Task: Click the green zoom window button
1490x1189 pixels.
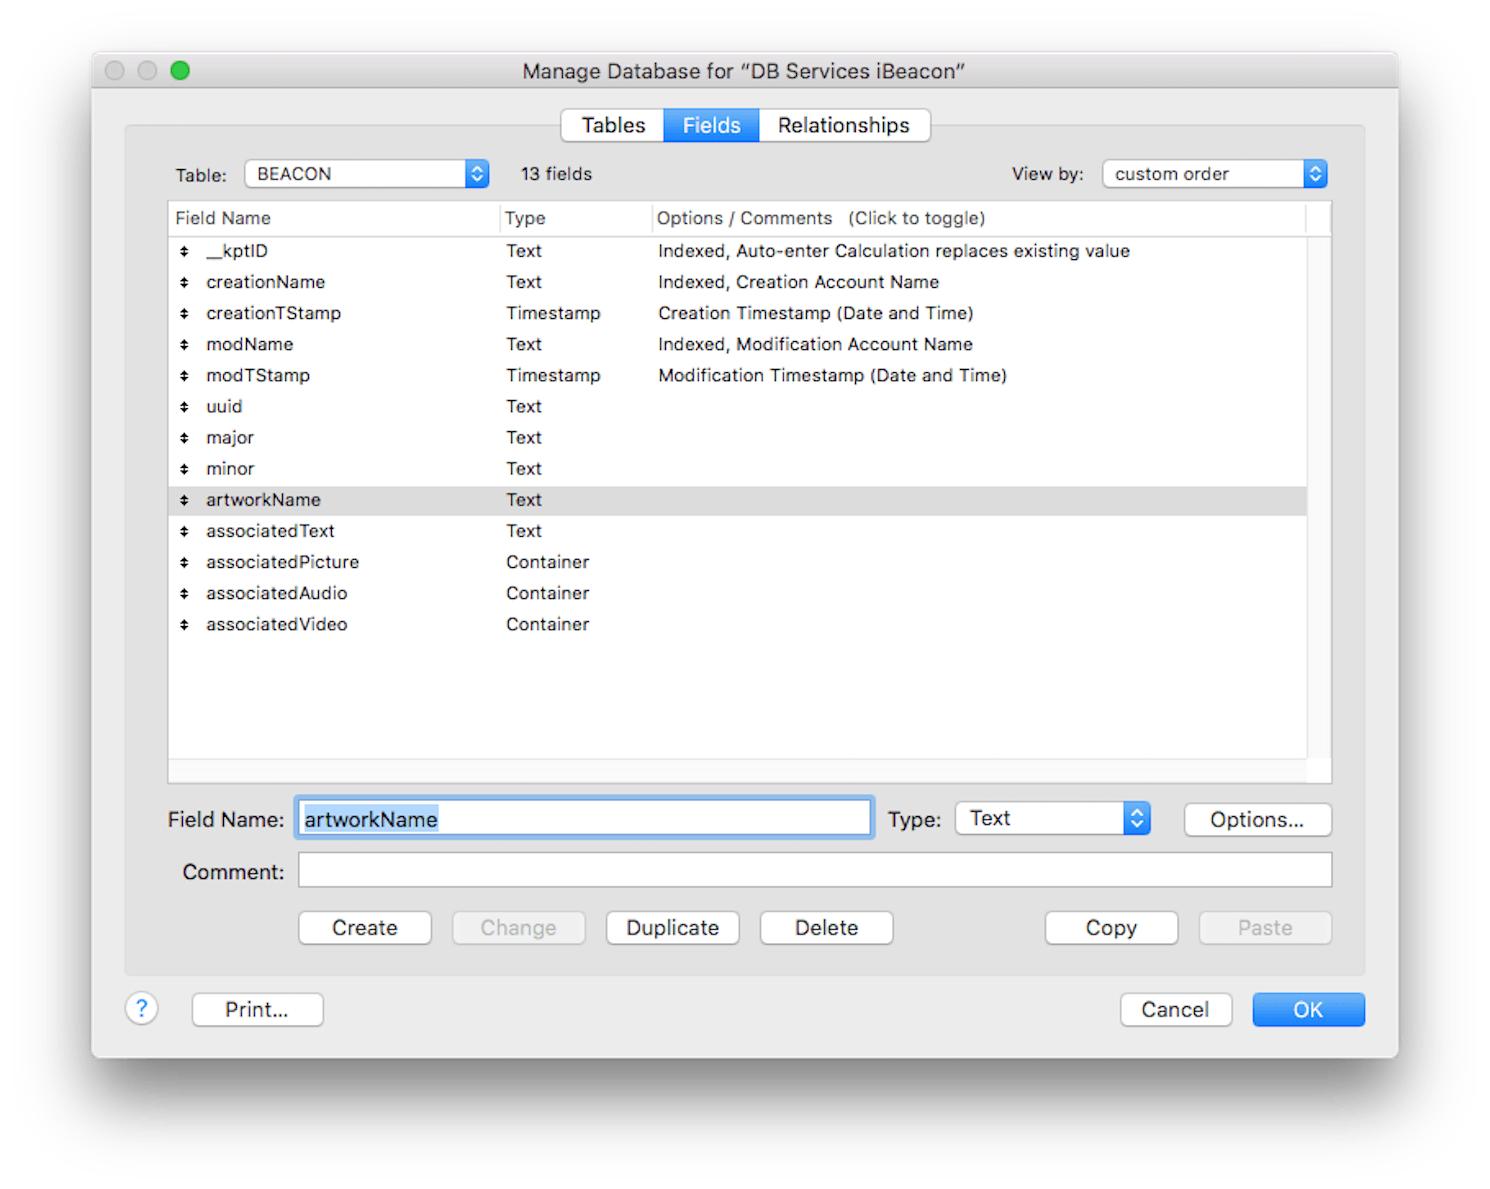Action: pyautogui.click(x=180, y=70)
